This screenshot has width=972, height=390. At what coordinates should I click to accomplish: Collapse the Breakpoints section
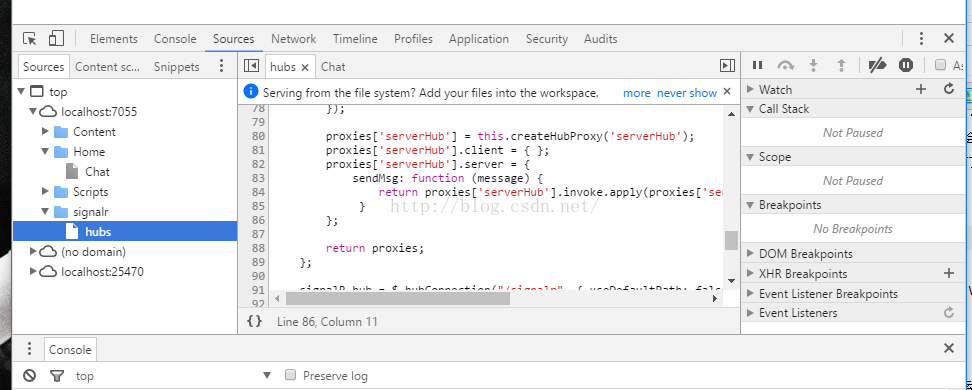point(749,205)
